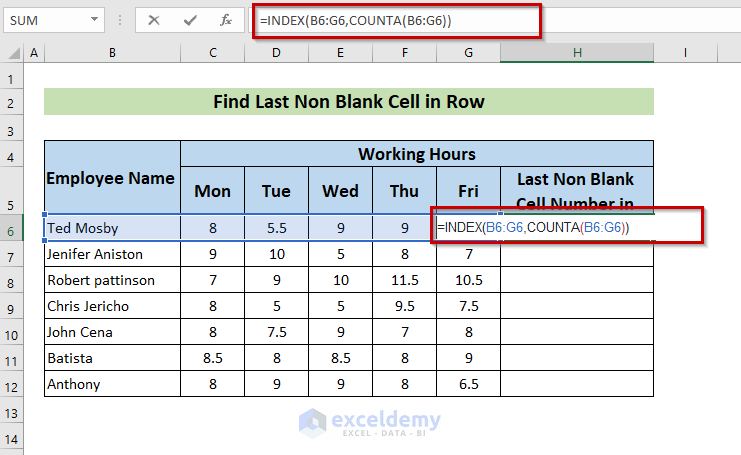Screen dimensions: 741x455
Task: Click the title 'Find Last Non Blank Cell in Row'
Action: (349, 102)
